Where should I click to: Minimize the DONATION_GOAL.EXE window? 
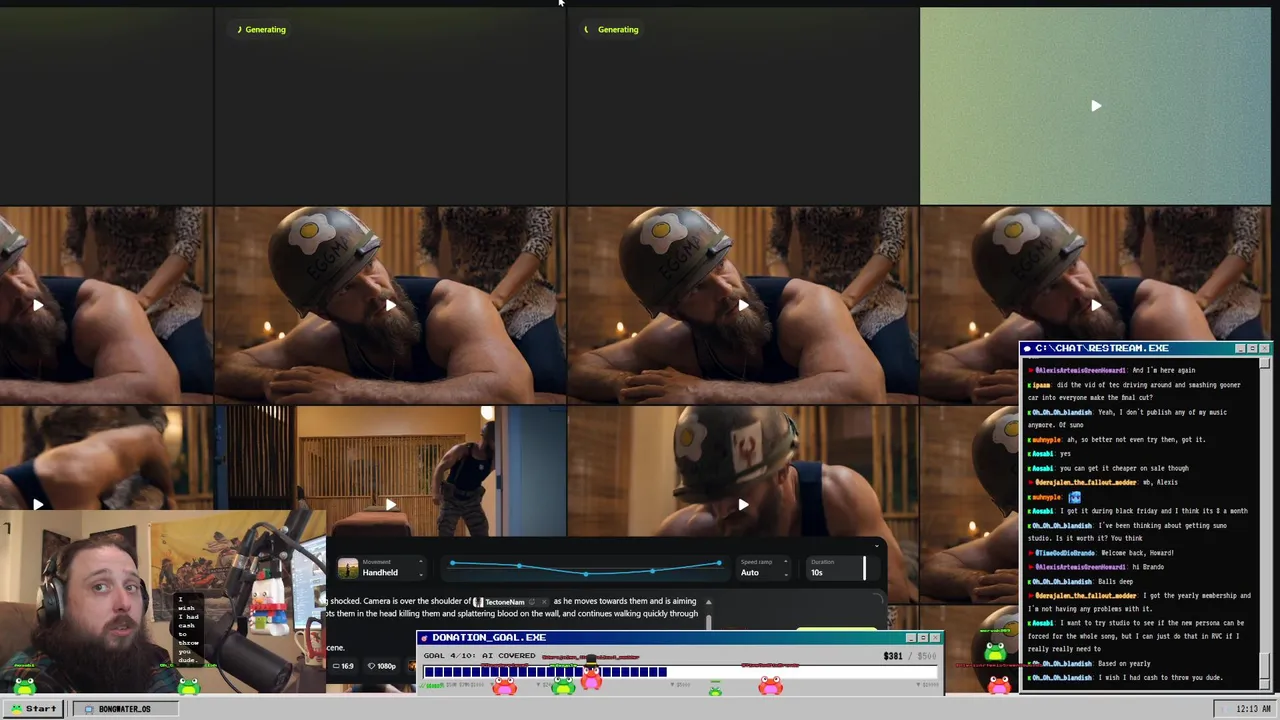910,638
